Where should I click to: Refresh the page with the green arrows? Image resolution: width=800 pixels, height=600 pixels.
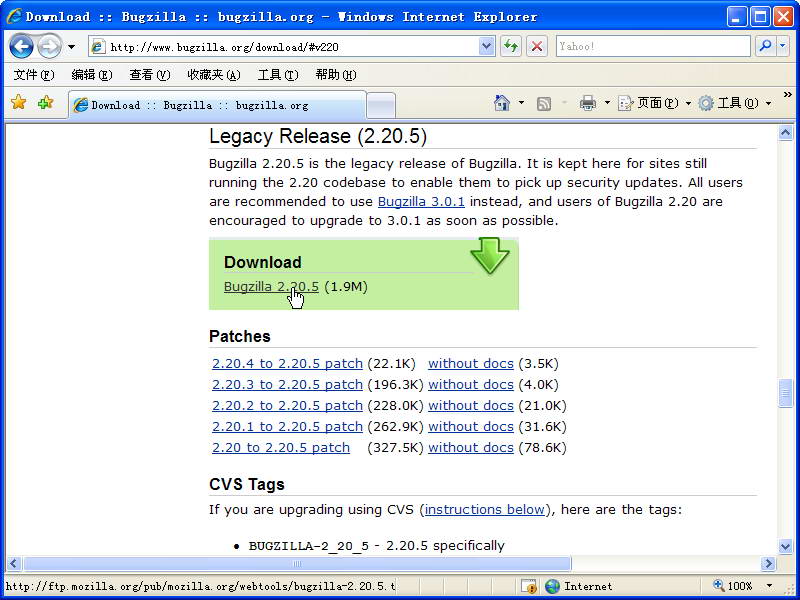[x=511, y=47]
